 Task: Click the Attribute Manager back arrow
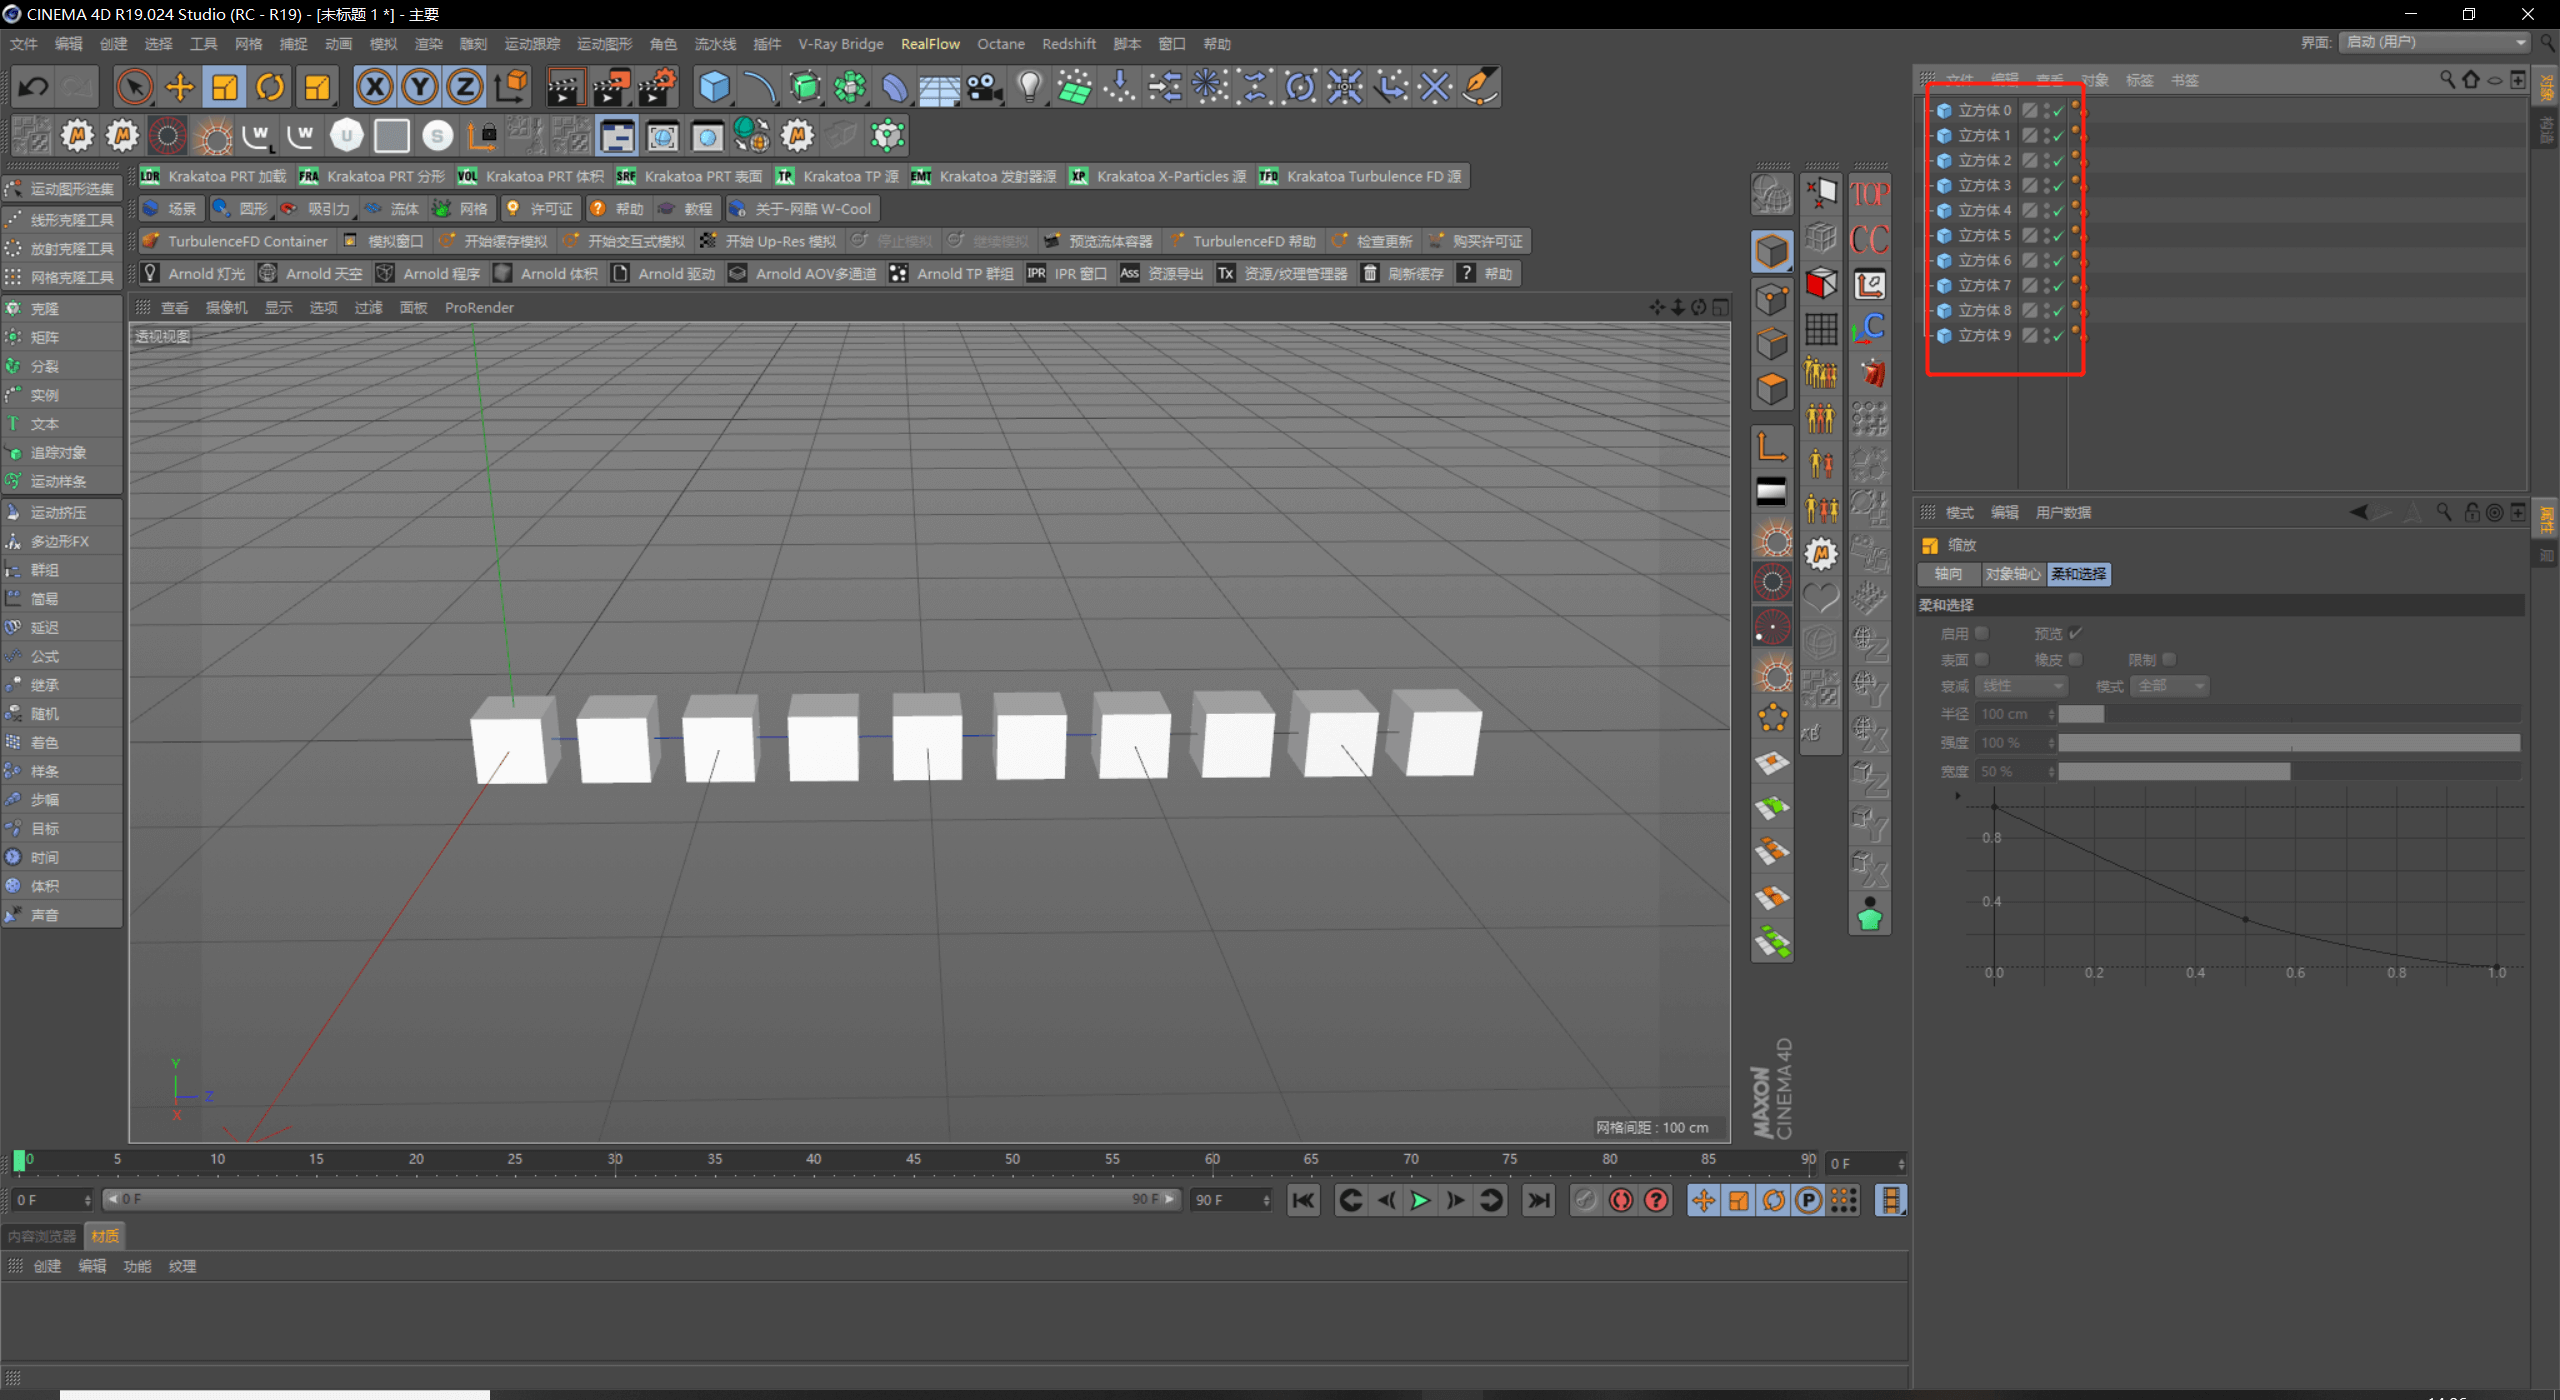click(2358, 512)
